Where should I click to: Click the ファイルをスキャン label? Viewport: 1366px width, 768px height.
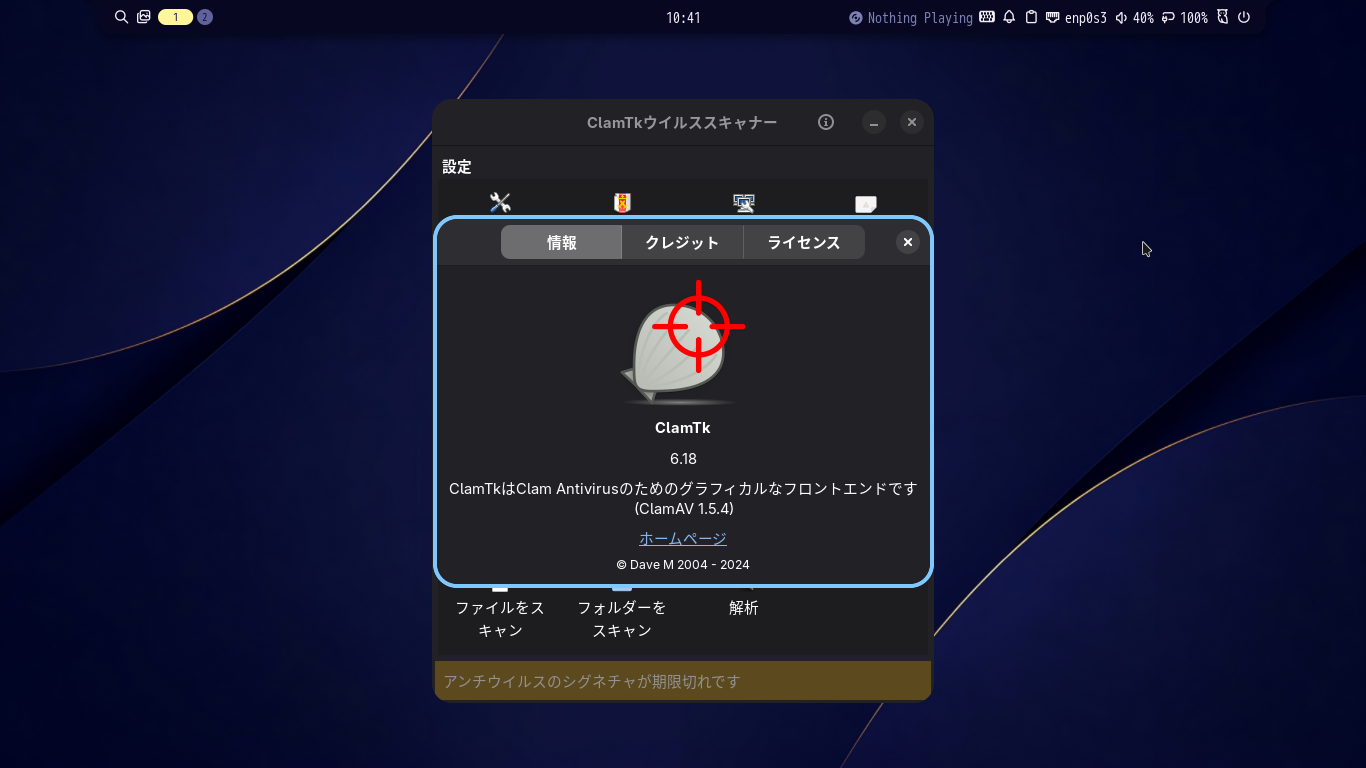500,618
